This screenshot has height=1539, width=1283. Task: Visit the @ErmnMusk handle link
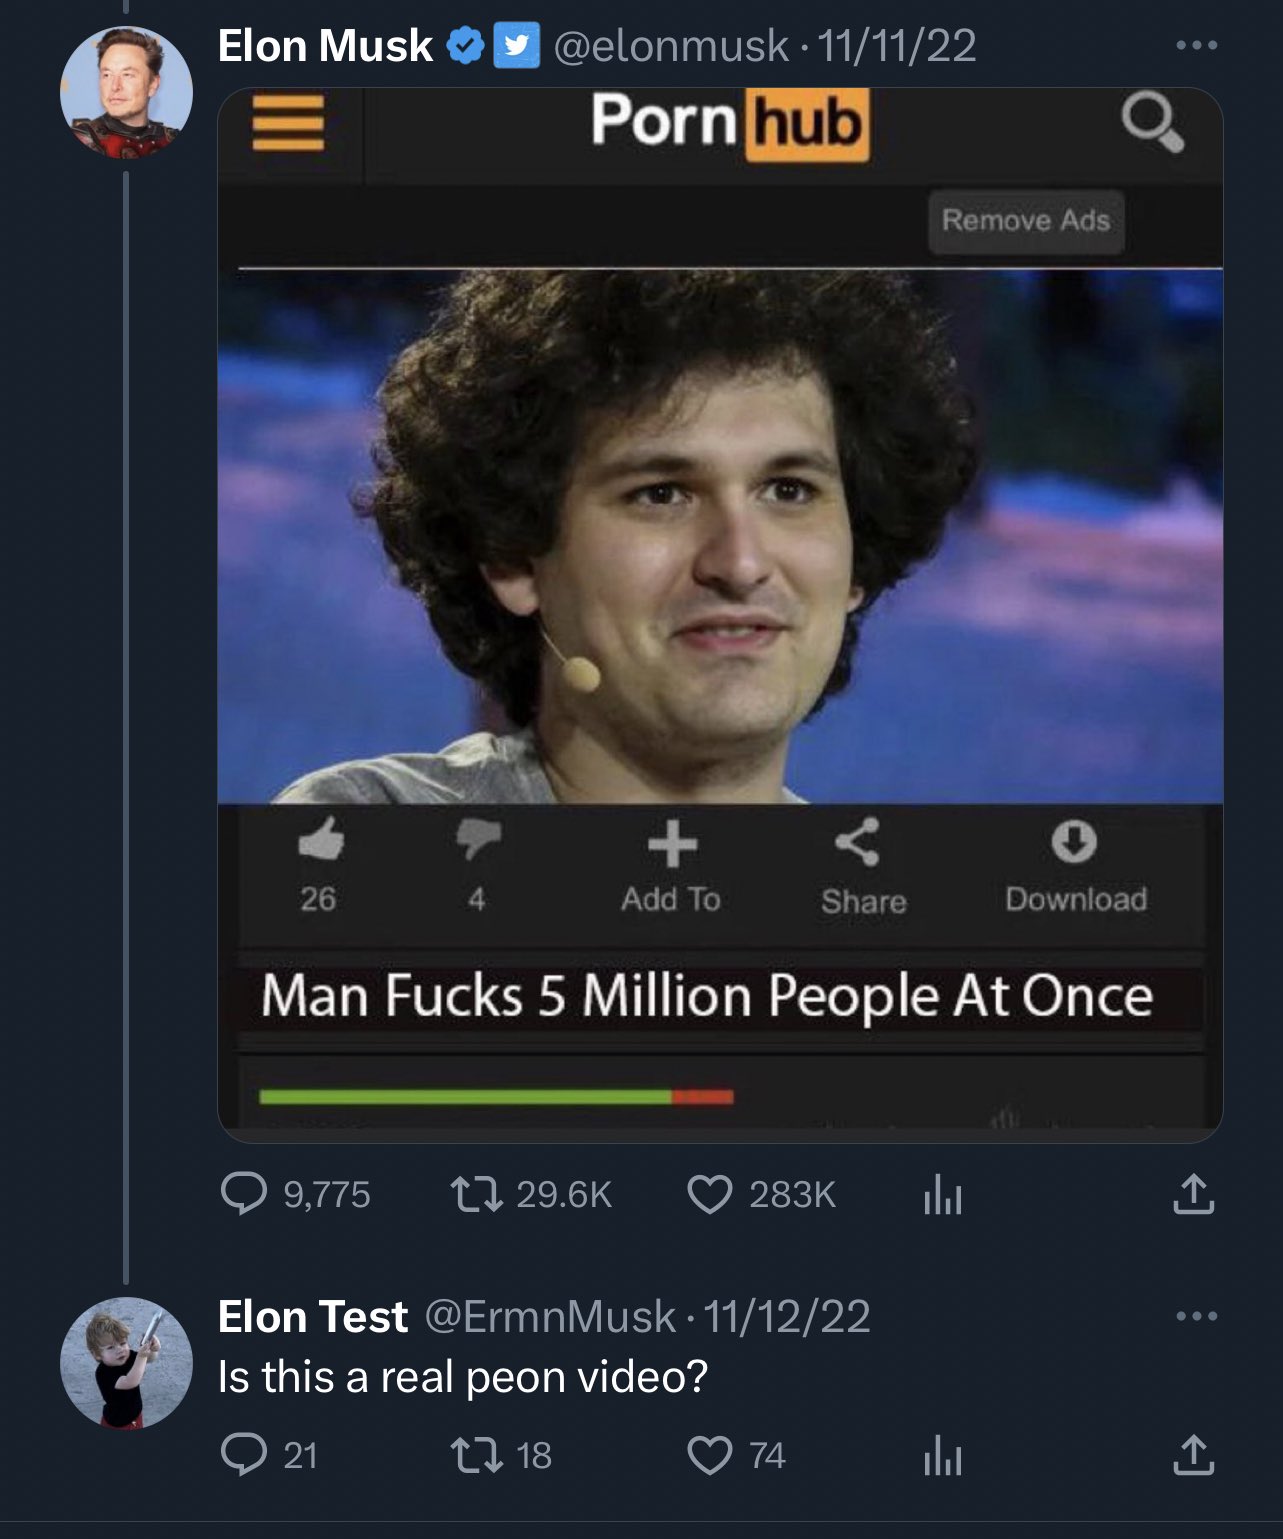(x=550, y=1317)
